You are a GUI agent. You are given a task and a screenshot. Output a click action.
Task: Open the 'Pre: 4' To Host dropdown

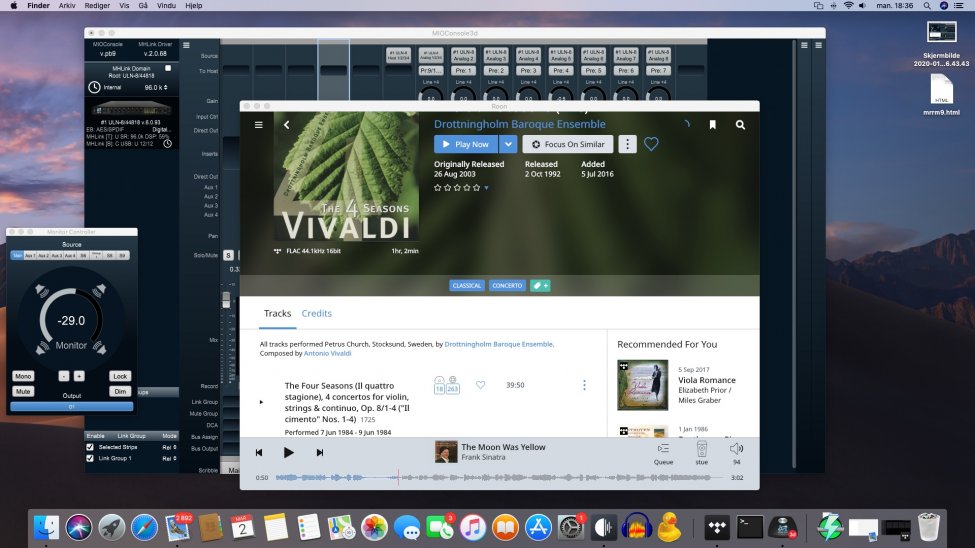pyautogui.click(x=561, y=70)
